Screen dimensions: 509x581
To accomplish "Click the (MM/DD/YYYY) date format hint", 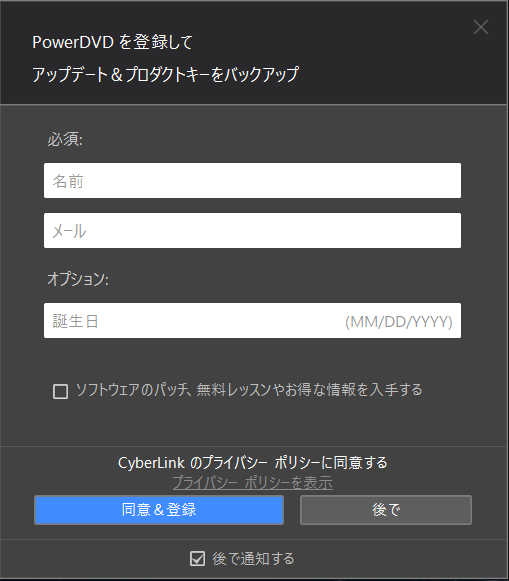I will click(399, 322).
